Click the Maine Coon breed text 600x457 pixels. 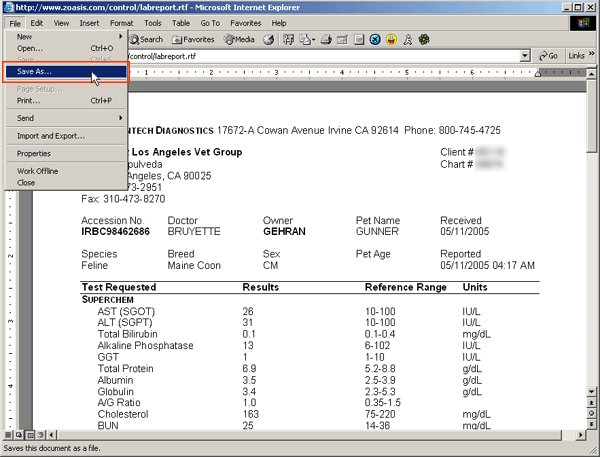pos(194,266)
